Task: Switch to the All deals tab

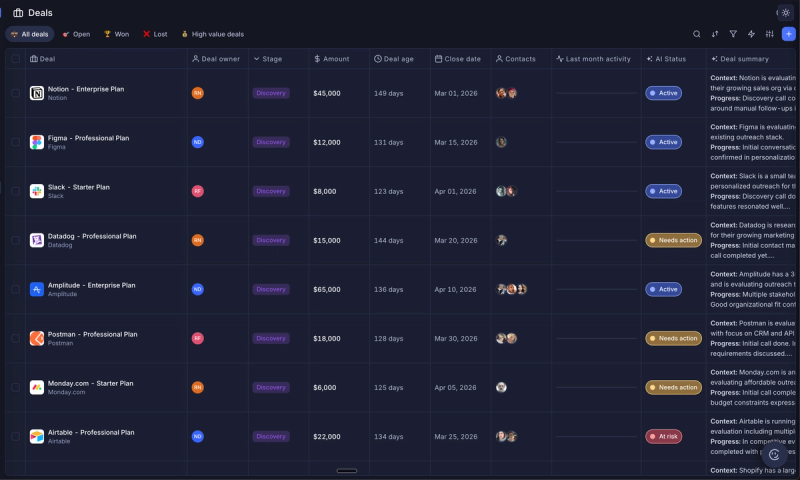Action: coord(30,34)
